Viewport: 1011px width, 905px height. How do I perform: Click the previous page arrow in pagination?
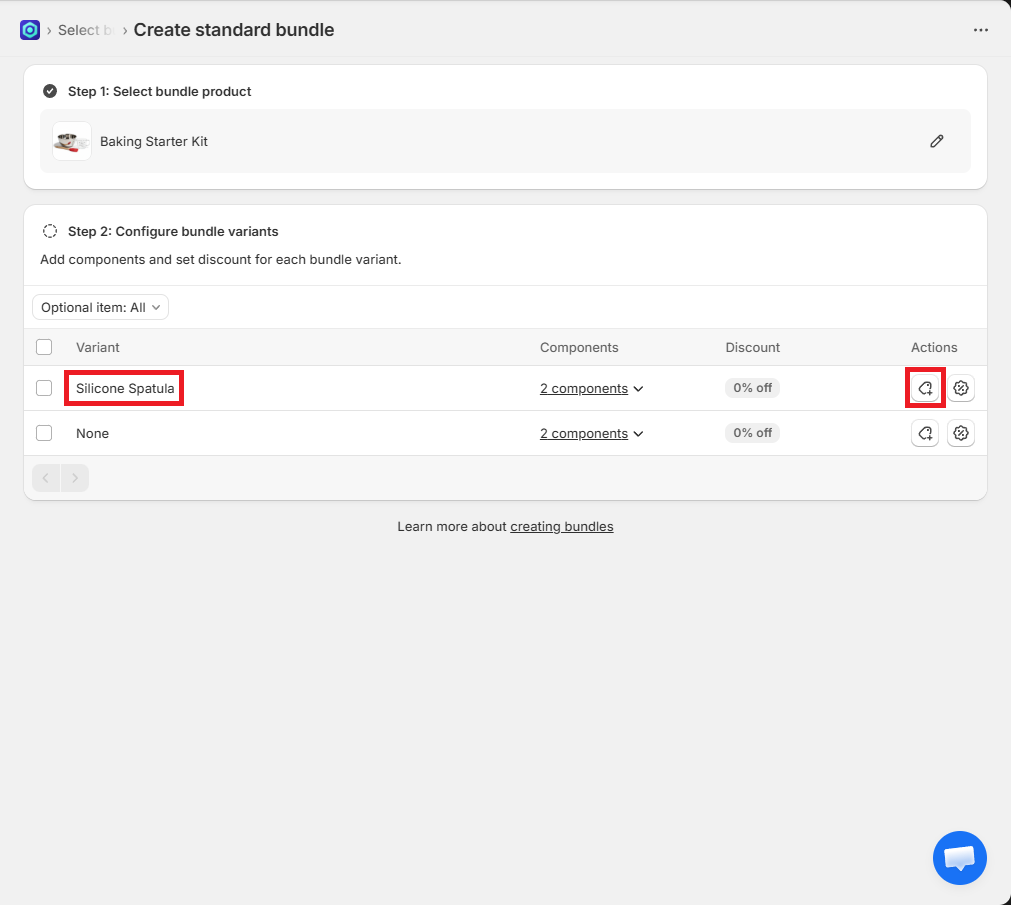(47, 478)
